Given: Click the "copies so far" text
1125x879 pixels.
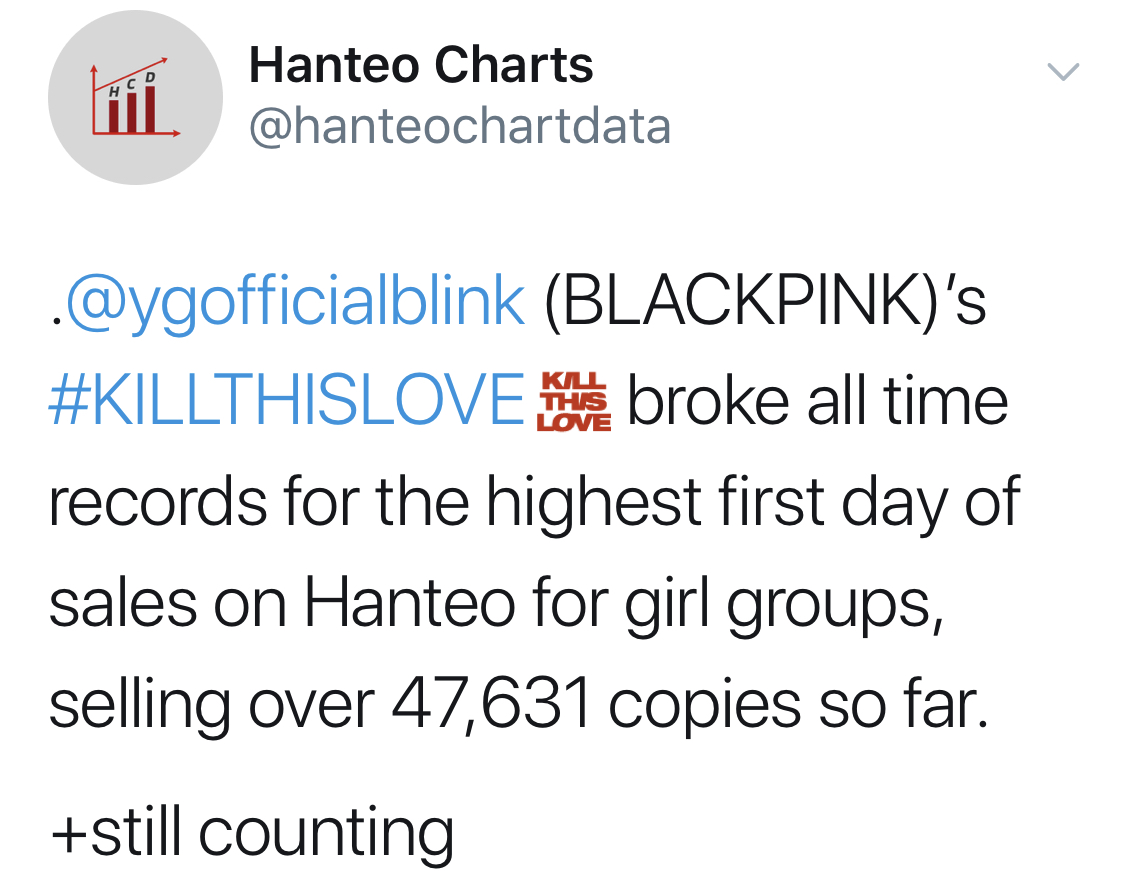Looking at the screenshot, I should coord(799,705).
